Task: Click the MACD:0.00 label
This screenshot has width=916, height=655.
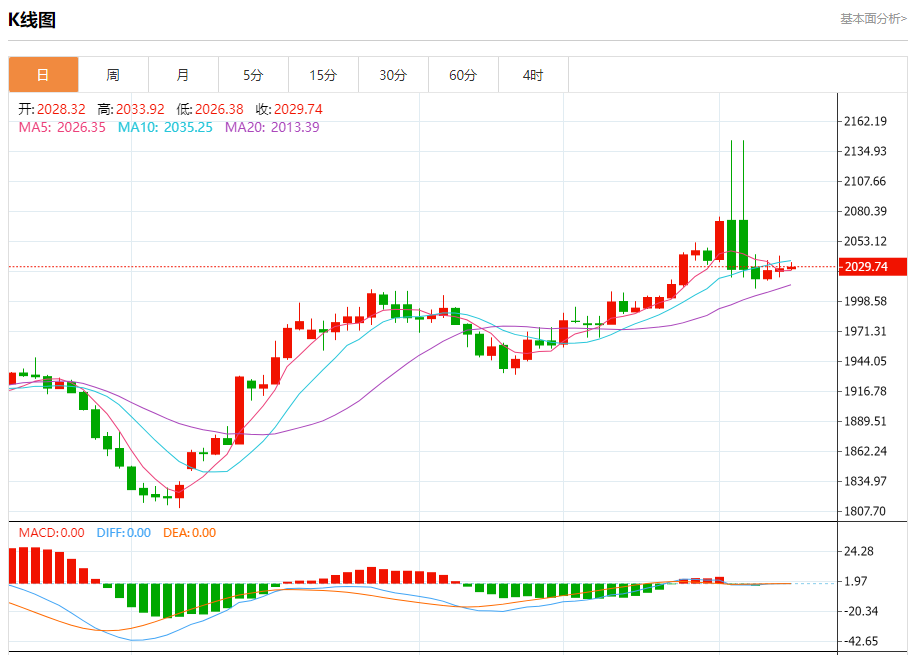Action: pos(51,533)
